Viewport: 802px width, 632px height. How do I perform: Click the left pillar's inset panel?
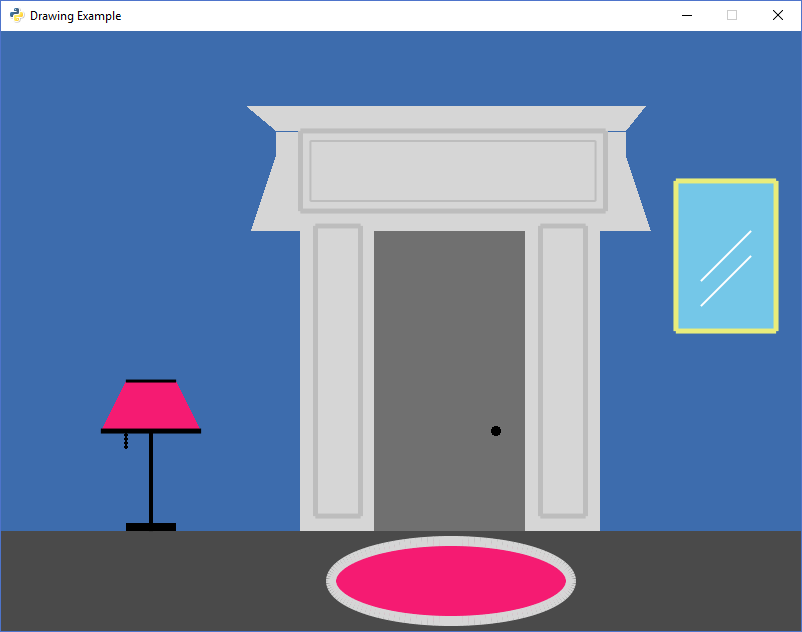point(338,370)
